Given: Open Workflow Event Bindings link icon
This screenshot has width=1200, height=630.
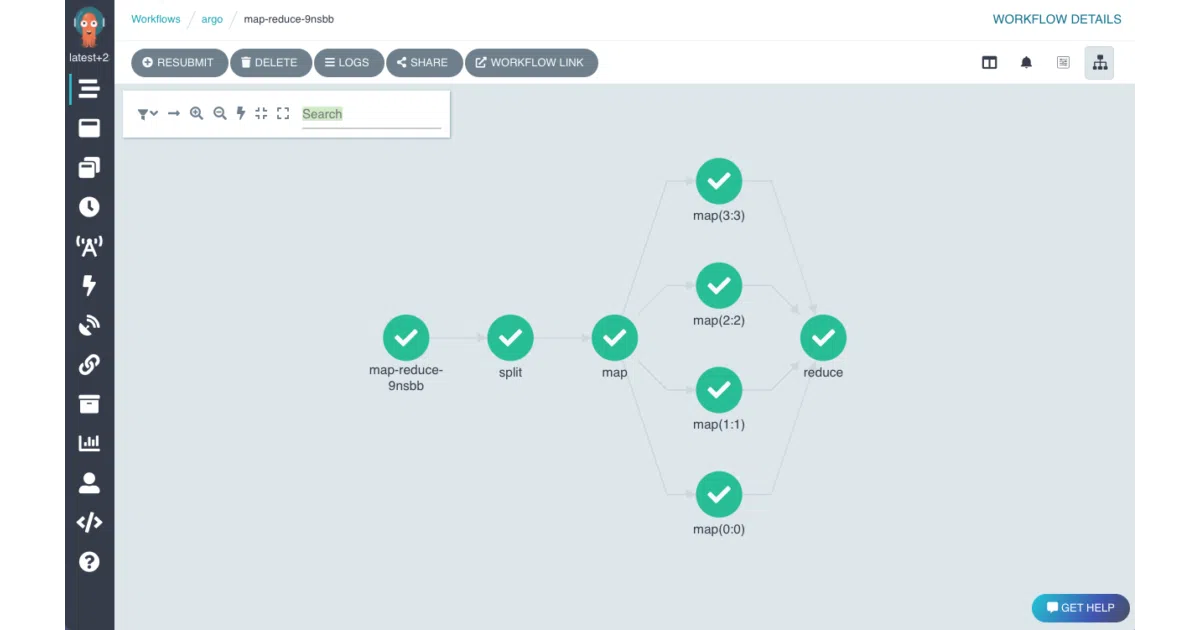Looking at the screenshot, I should point(89,364).
